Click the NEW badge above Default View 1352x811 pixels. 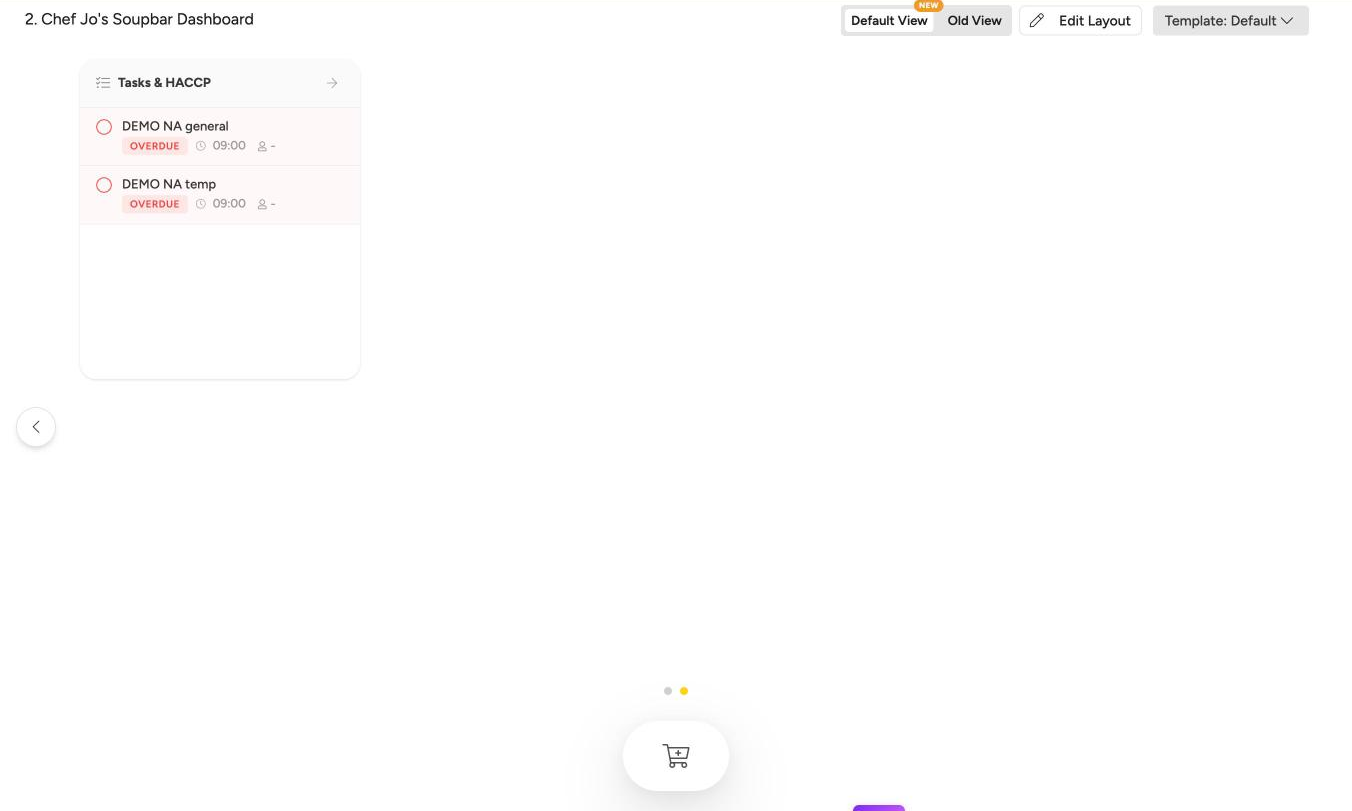(x=929, y=6)
